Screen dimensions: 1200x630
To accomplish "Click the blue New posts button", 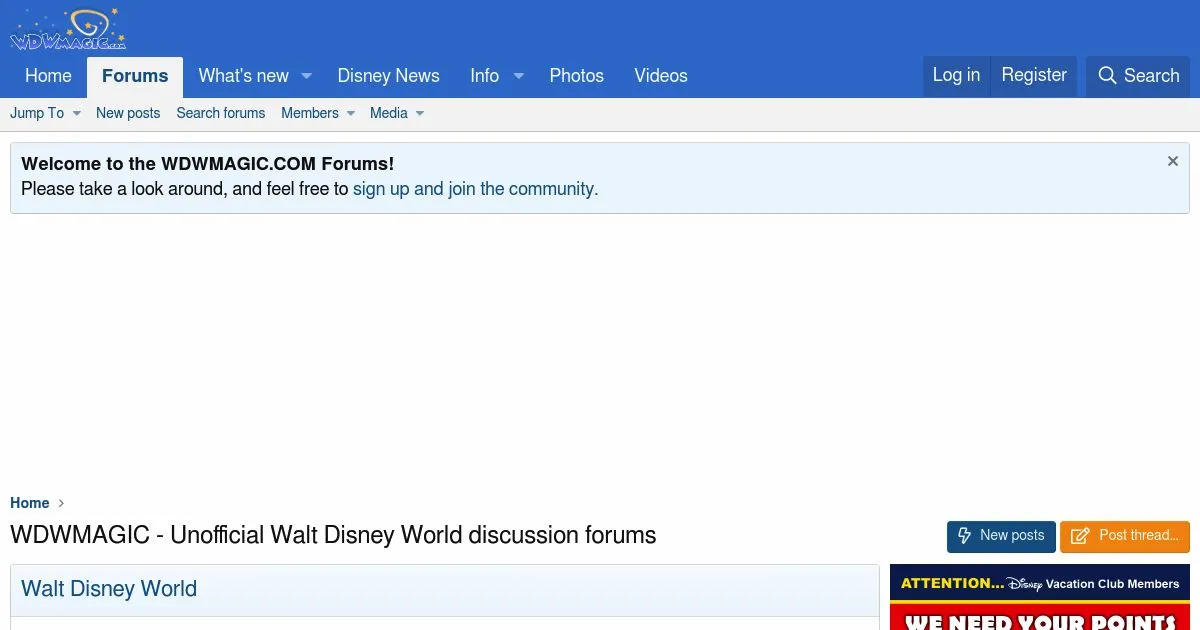I will (x=1001, y=536).
